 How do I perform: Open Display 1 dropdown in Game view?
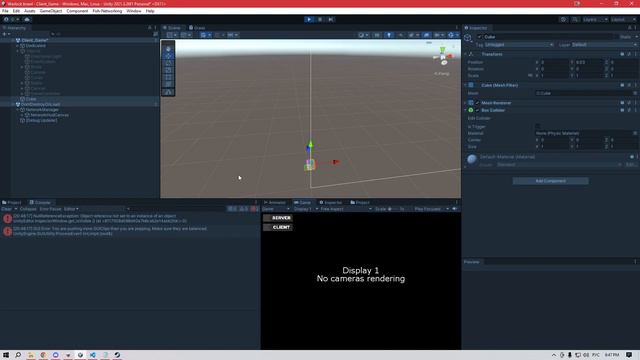pos(306,209)
